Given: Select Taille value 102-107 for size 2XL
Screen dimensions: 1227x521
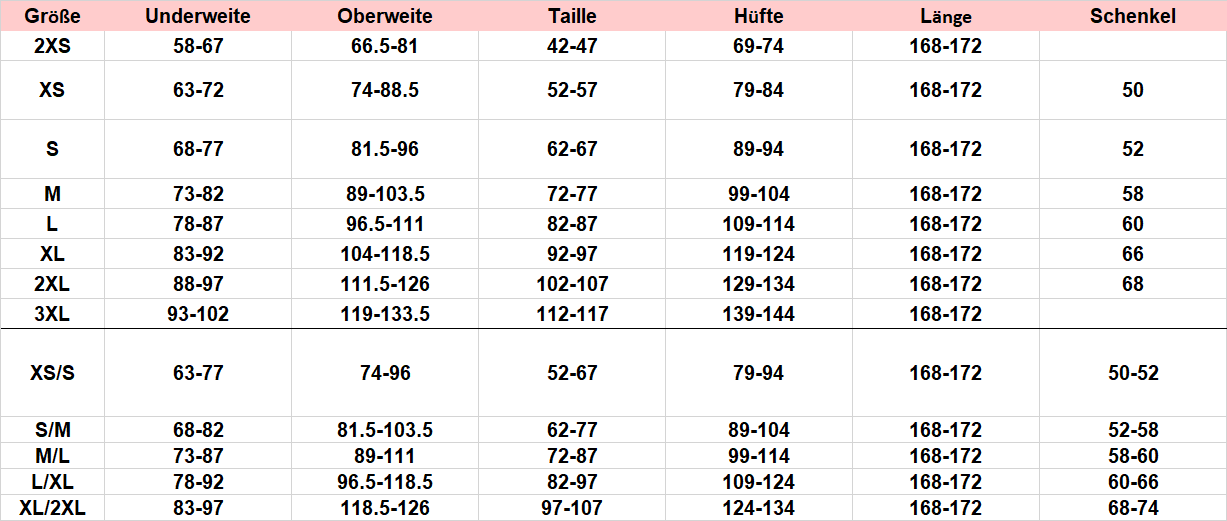Looking at the screenshot, I should point(572,284).
